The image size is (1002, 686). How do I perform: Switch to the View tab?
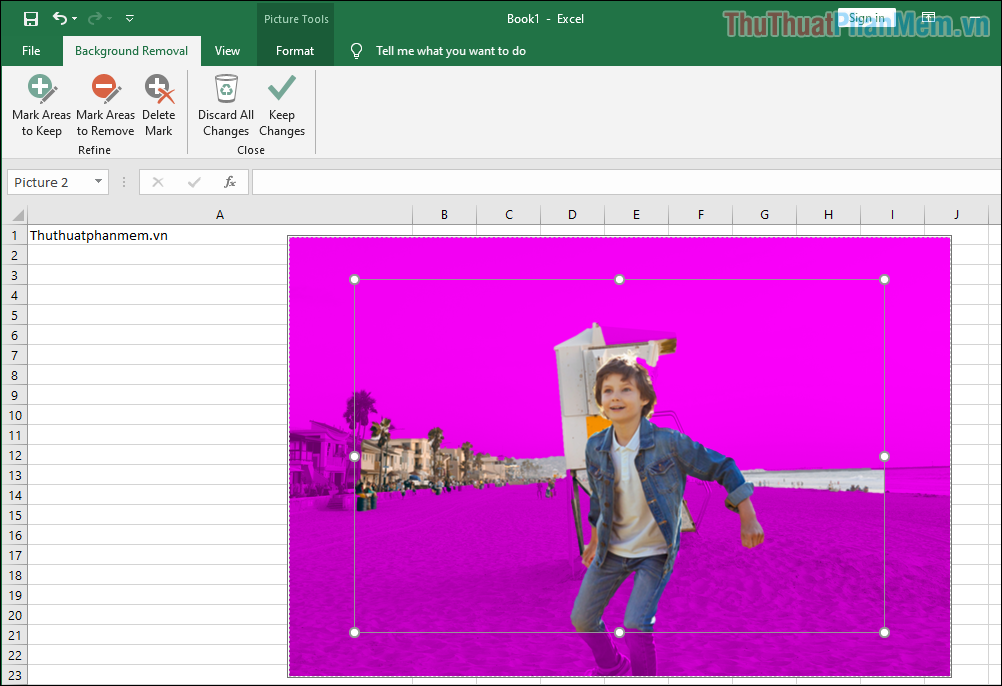coord(227,50)
